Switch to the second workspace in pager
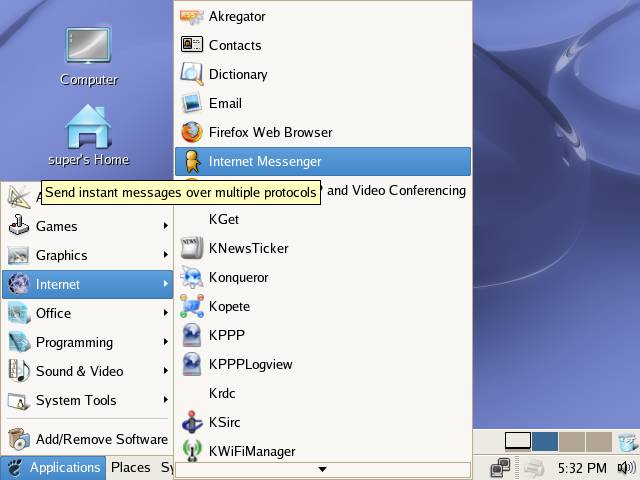The width and height of the screenshot is (640, 480). click(545, 441)
